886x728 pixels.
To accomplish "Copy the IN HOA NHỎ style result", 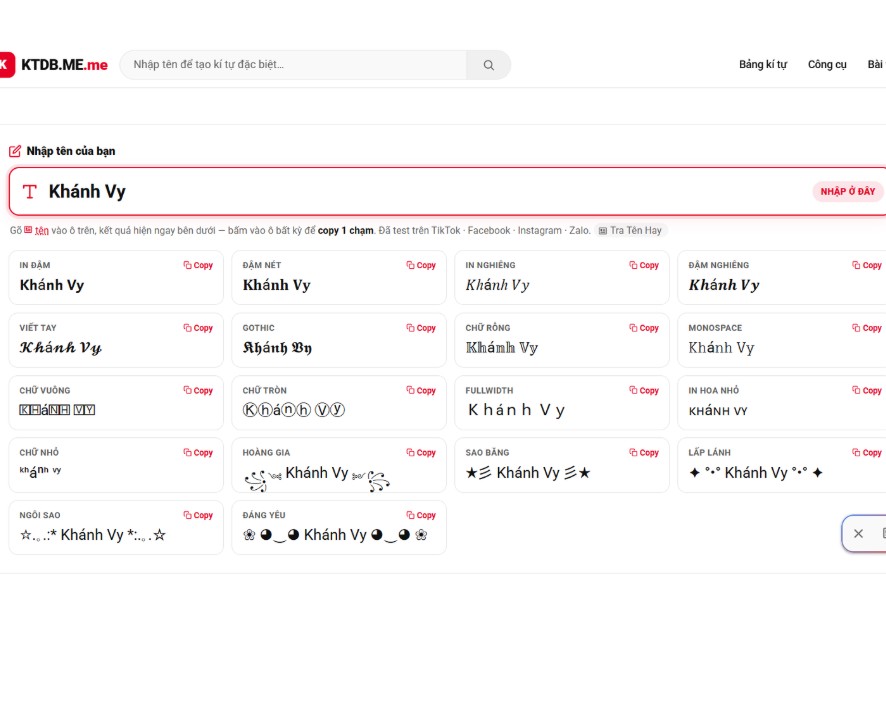I will (x=867, y=391).
